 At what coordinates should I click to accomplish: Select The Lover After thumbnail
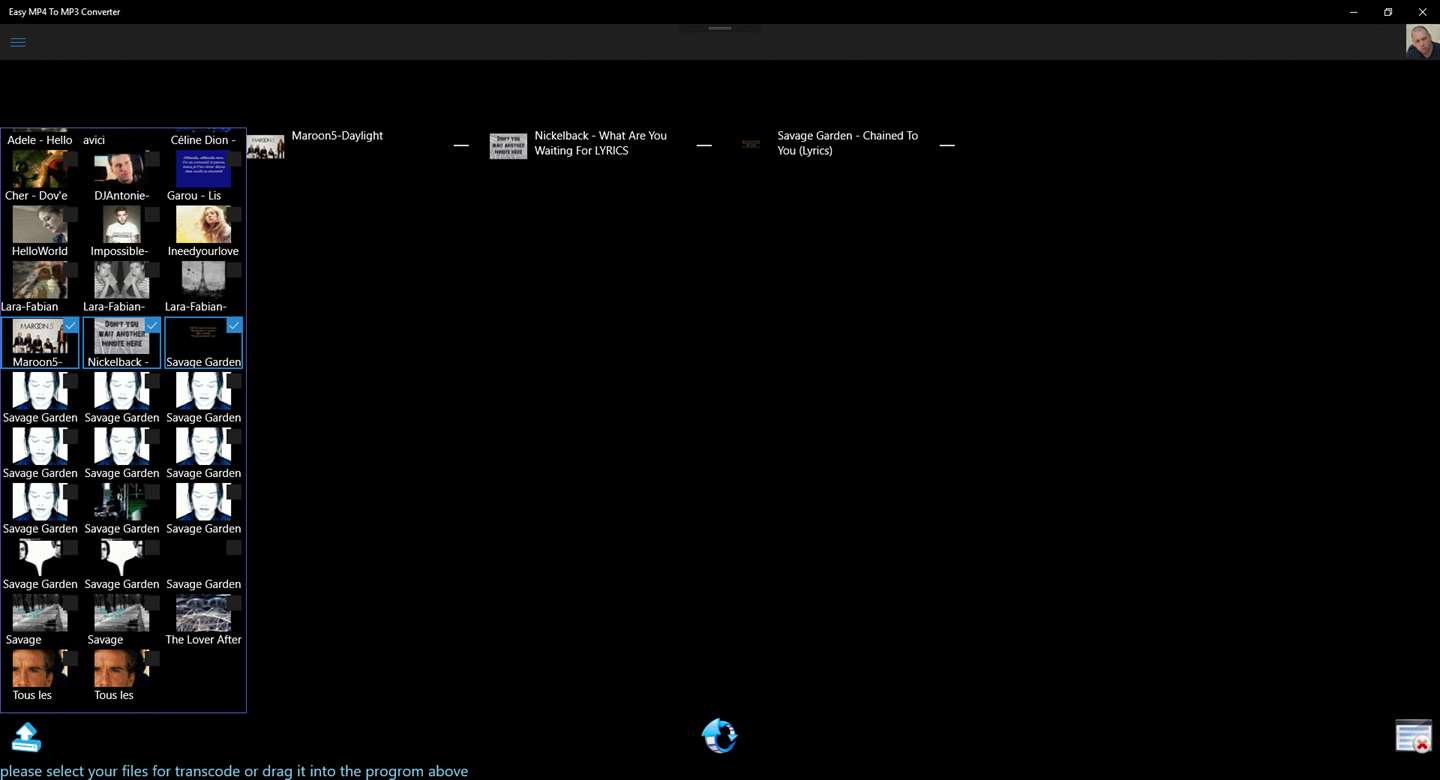point(203,613)
